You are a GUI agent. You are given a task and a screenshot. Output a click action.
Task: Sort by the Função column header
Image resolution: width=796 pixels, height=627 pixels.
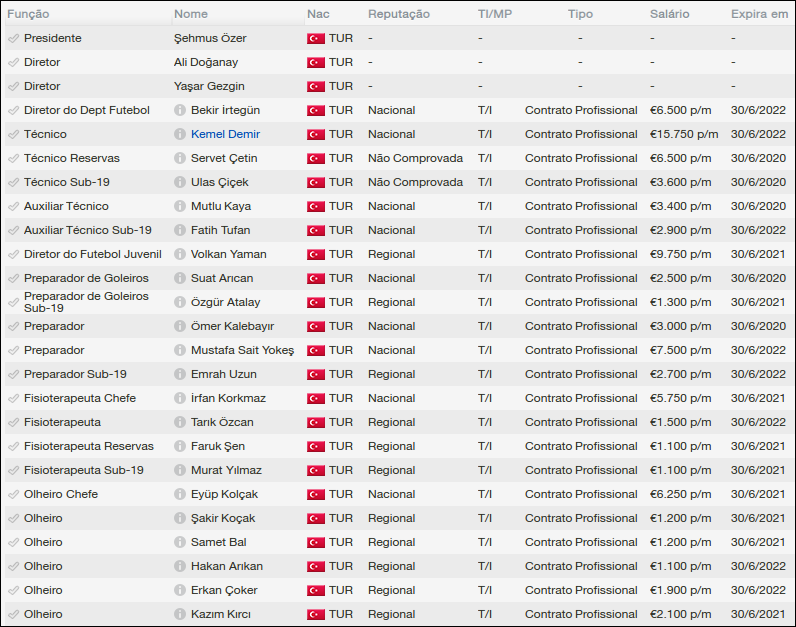click(x=28, y=14)
